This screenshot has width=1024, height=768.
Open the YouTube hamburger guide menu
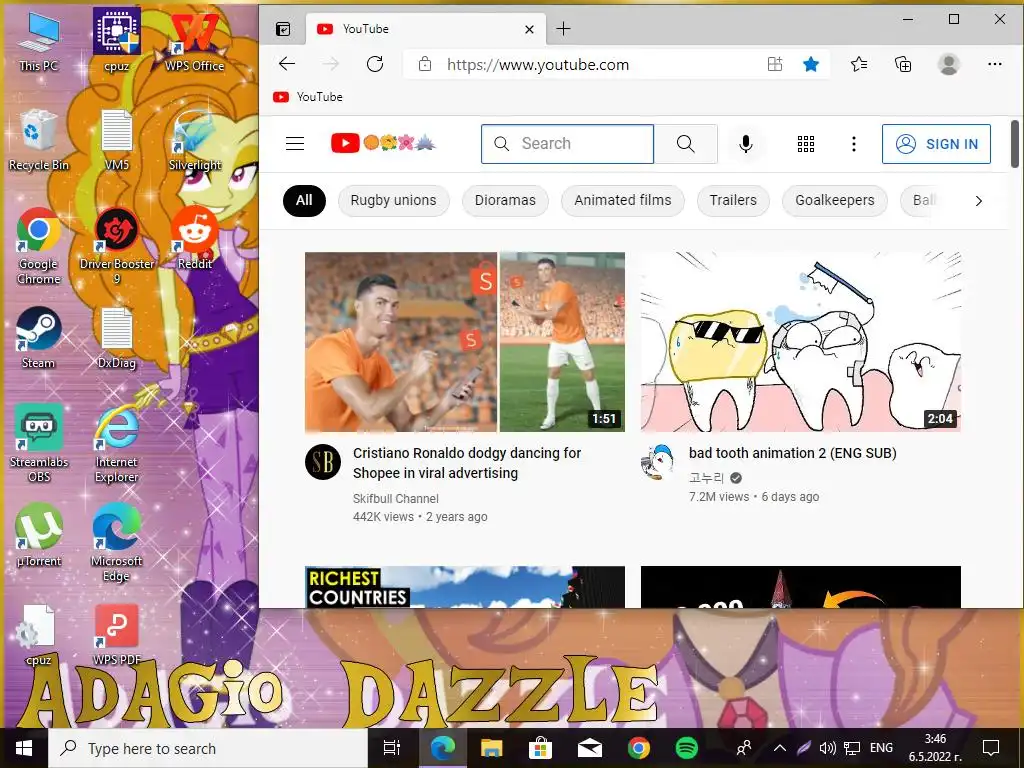tap(295, 144)
